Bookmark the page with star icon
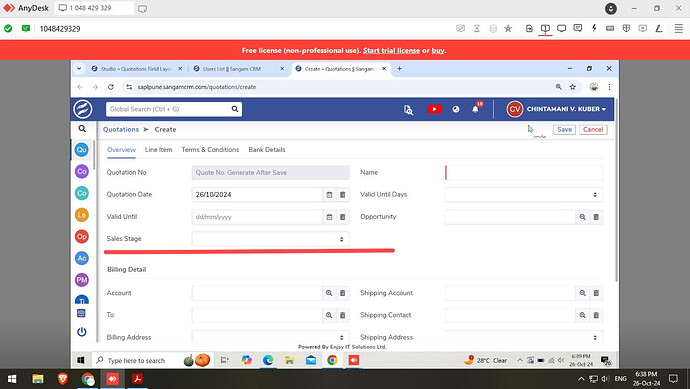Screen dimensions: 690x389 pos(573,87)
